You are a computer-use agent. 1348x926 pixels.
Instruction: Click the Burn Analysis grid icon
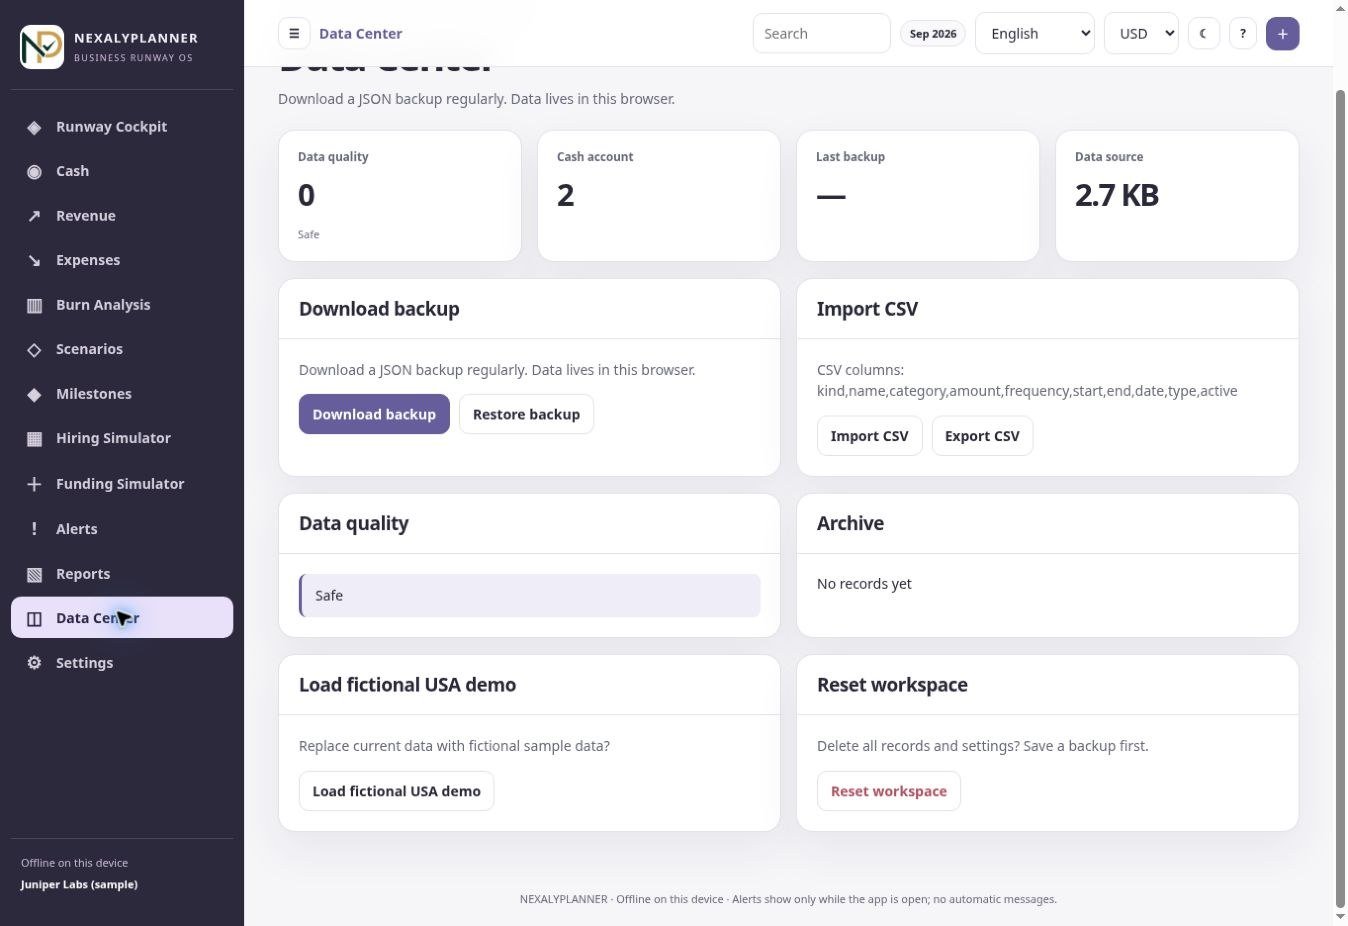tap(34, 305)
